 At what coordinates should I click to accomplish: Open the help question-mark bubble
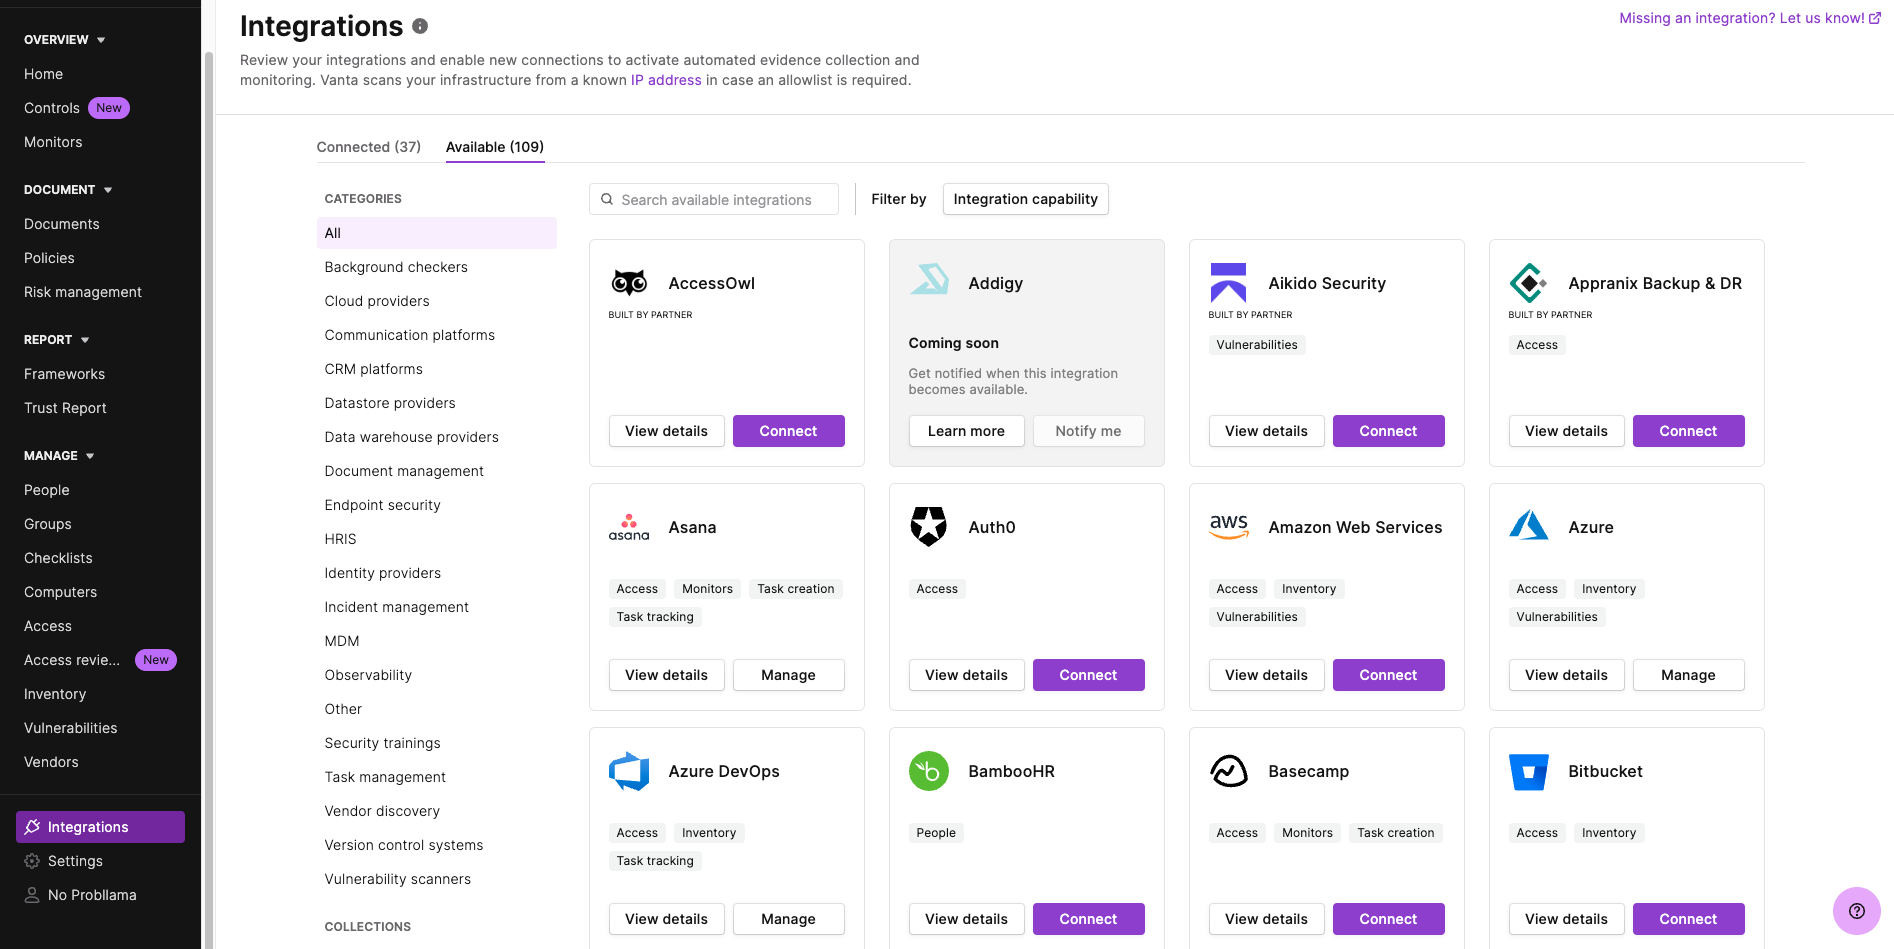point(1857,911)
